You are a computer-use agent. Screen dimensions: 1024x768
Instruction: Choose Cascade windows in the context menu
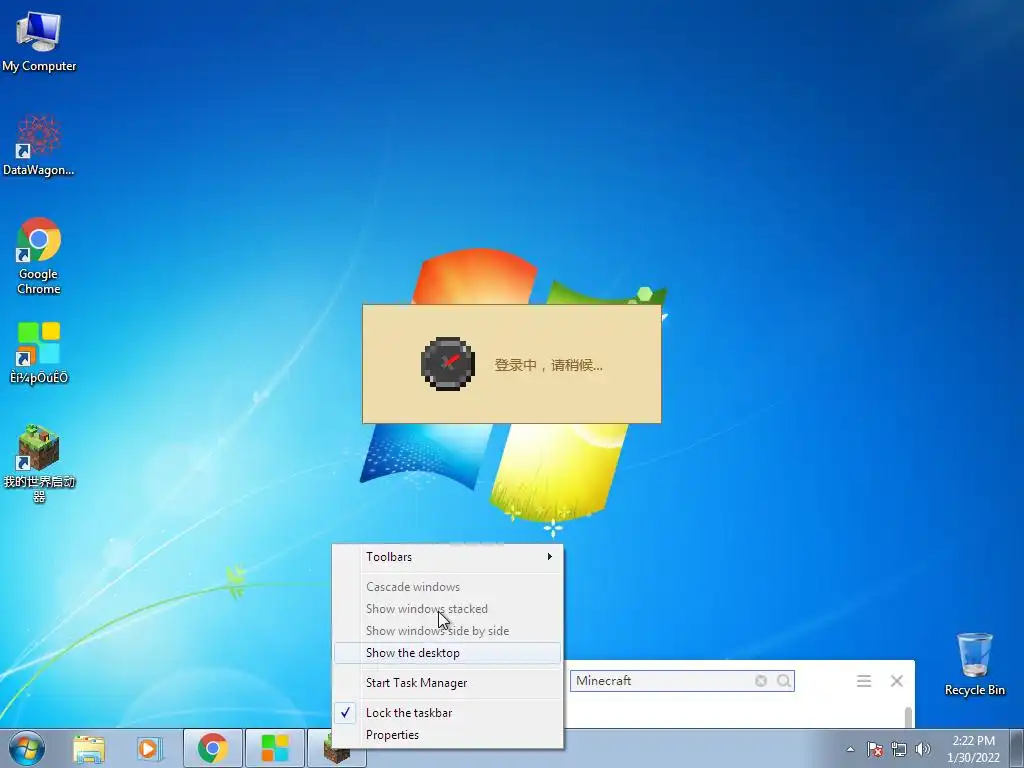click(x=448, y=586)
